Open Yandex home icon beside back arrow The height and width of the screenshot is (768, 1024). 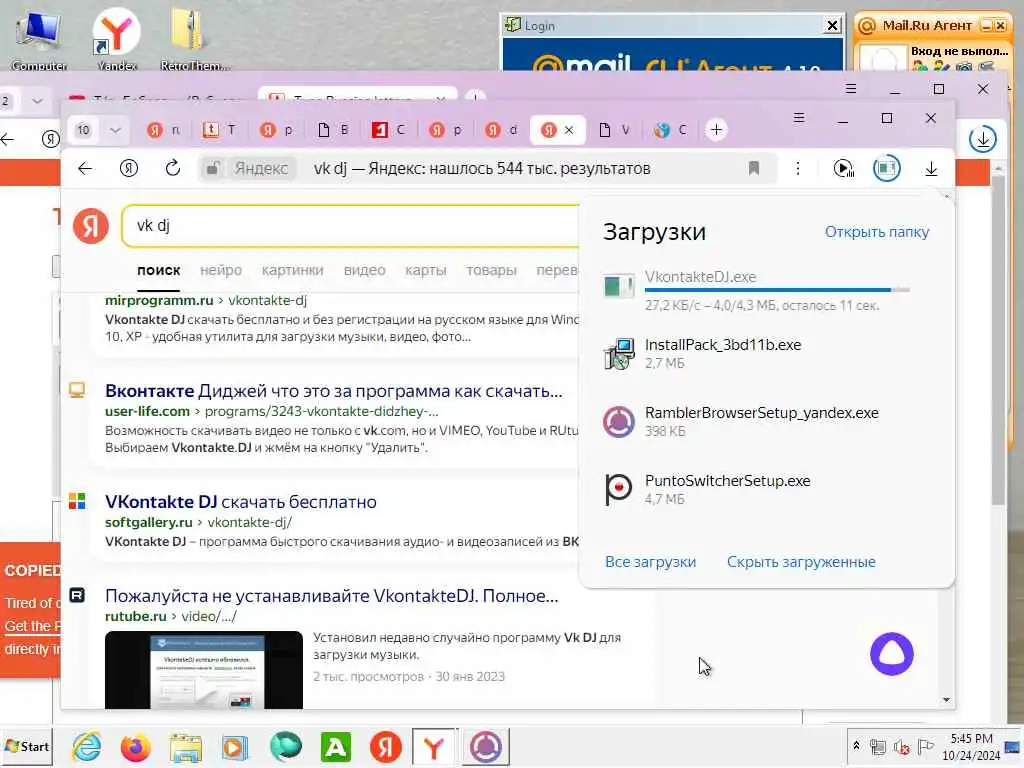click(x=129, y=168)
